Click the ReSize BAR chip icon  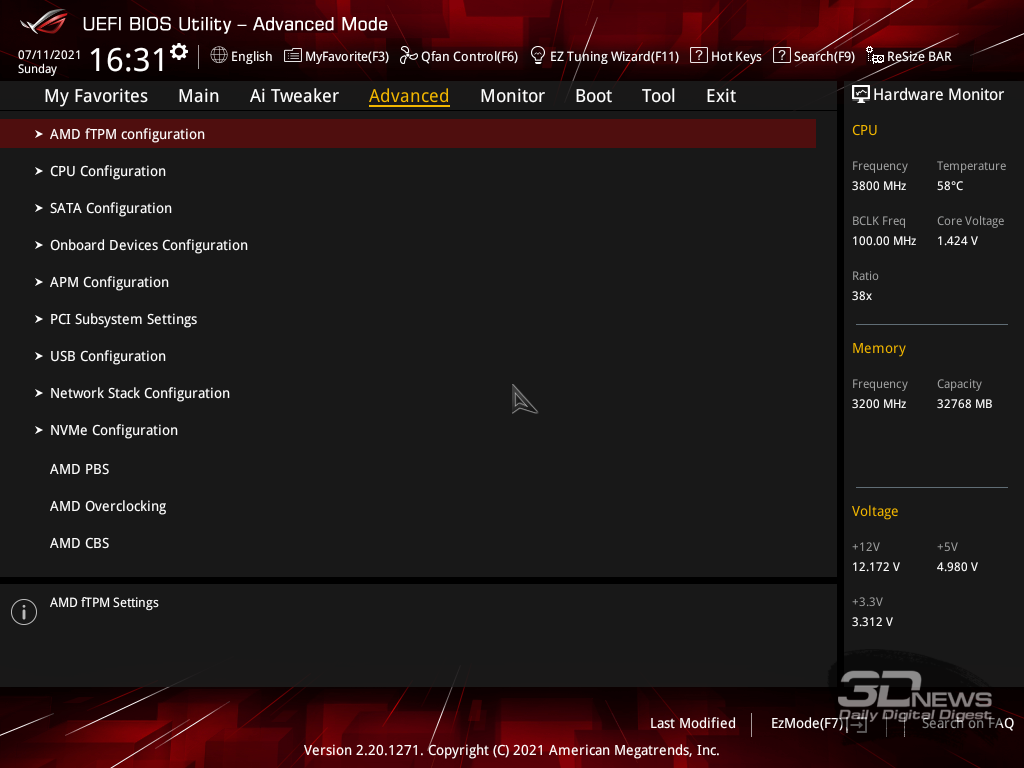tap(875, 56)
